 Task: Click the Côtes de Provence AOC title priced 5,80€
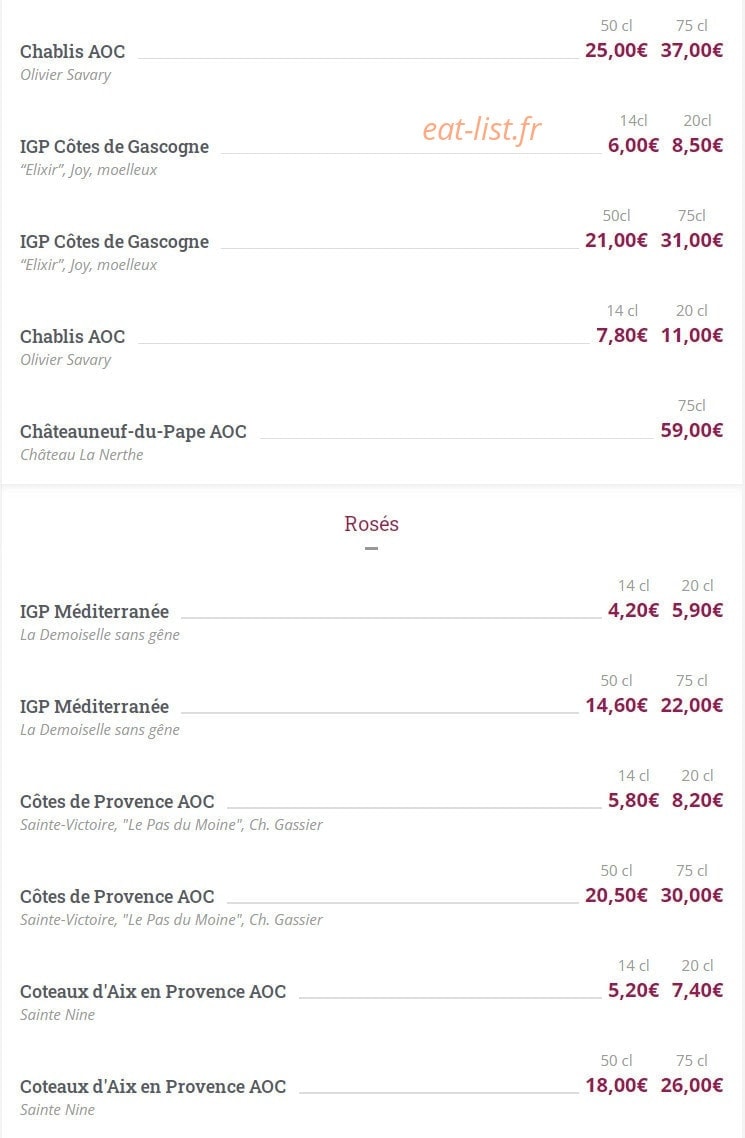(117, 801)
